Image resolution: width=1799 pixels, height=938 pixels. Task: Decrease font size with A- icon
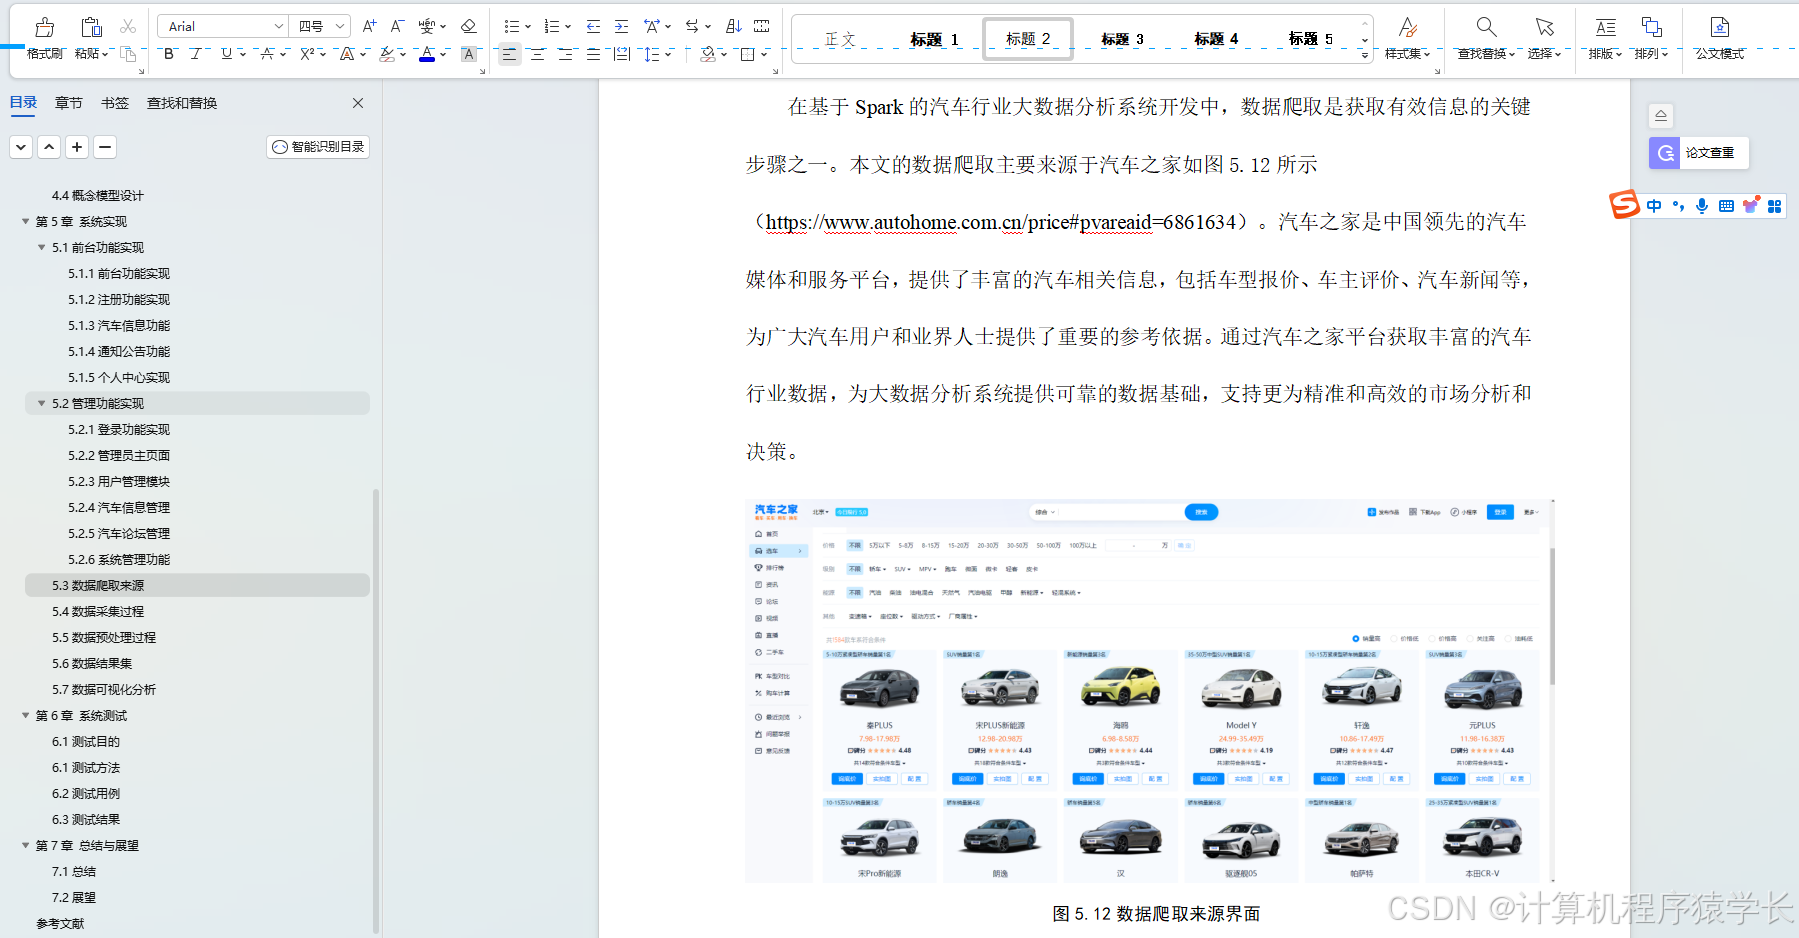[397, 26]
